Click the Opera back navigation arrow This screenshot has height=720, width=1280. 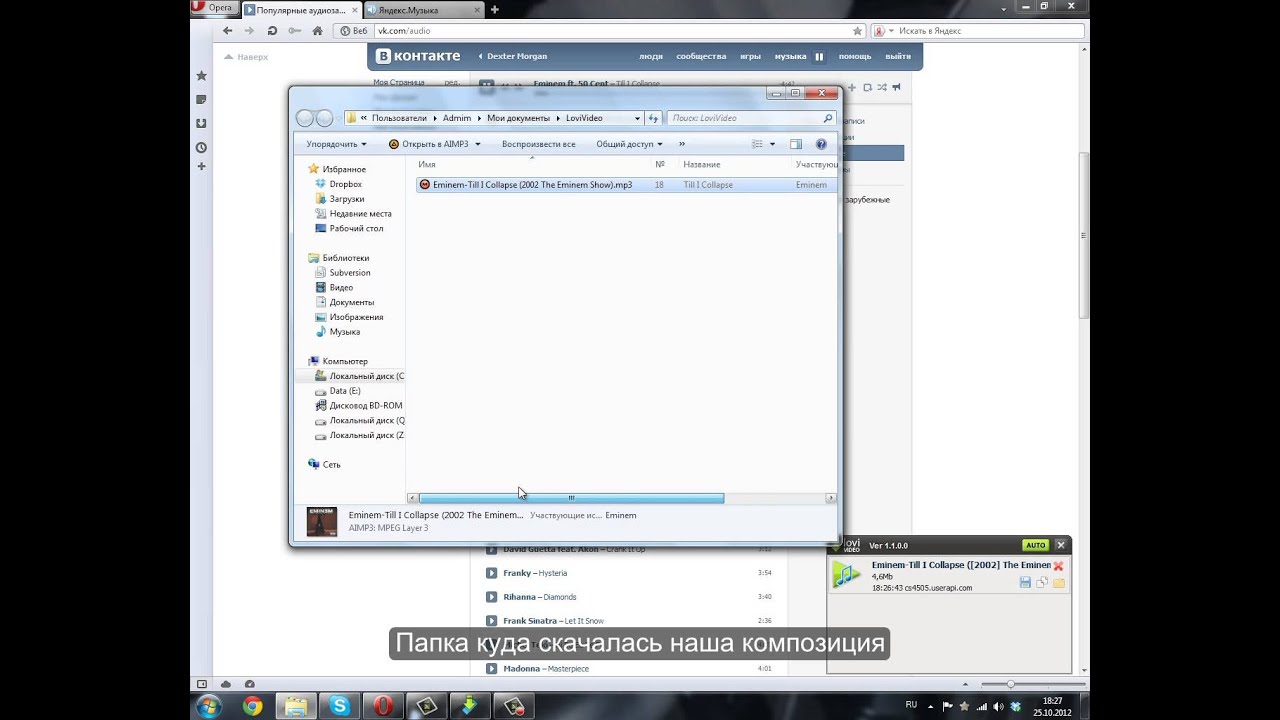point(228,31)
